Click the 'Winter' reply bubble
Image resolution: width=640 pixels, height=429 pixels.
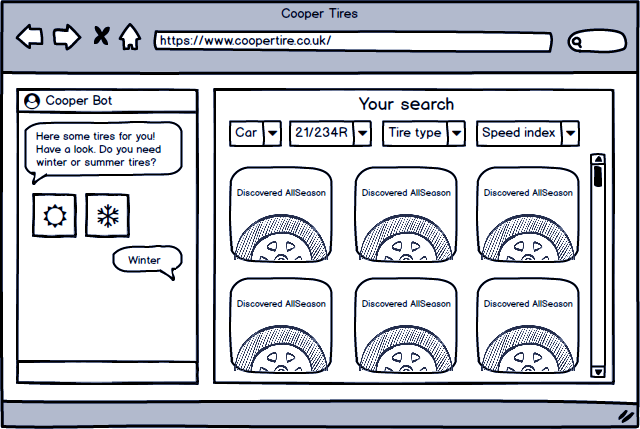tap(147, 261)
